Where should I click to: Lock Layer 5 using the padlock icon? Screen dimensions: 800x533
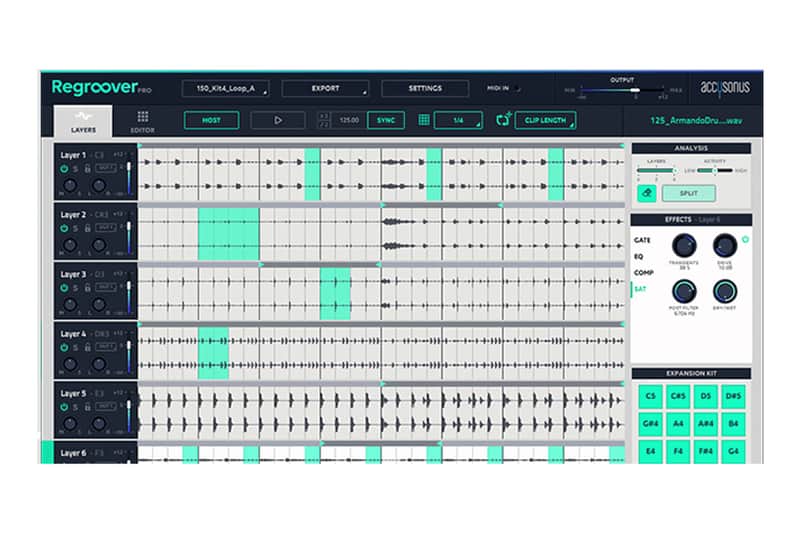pyautogui.click(x=87, y=407)
